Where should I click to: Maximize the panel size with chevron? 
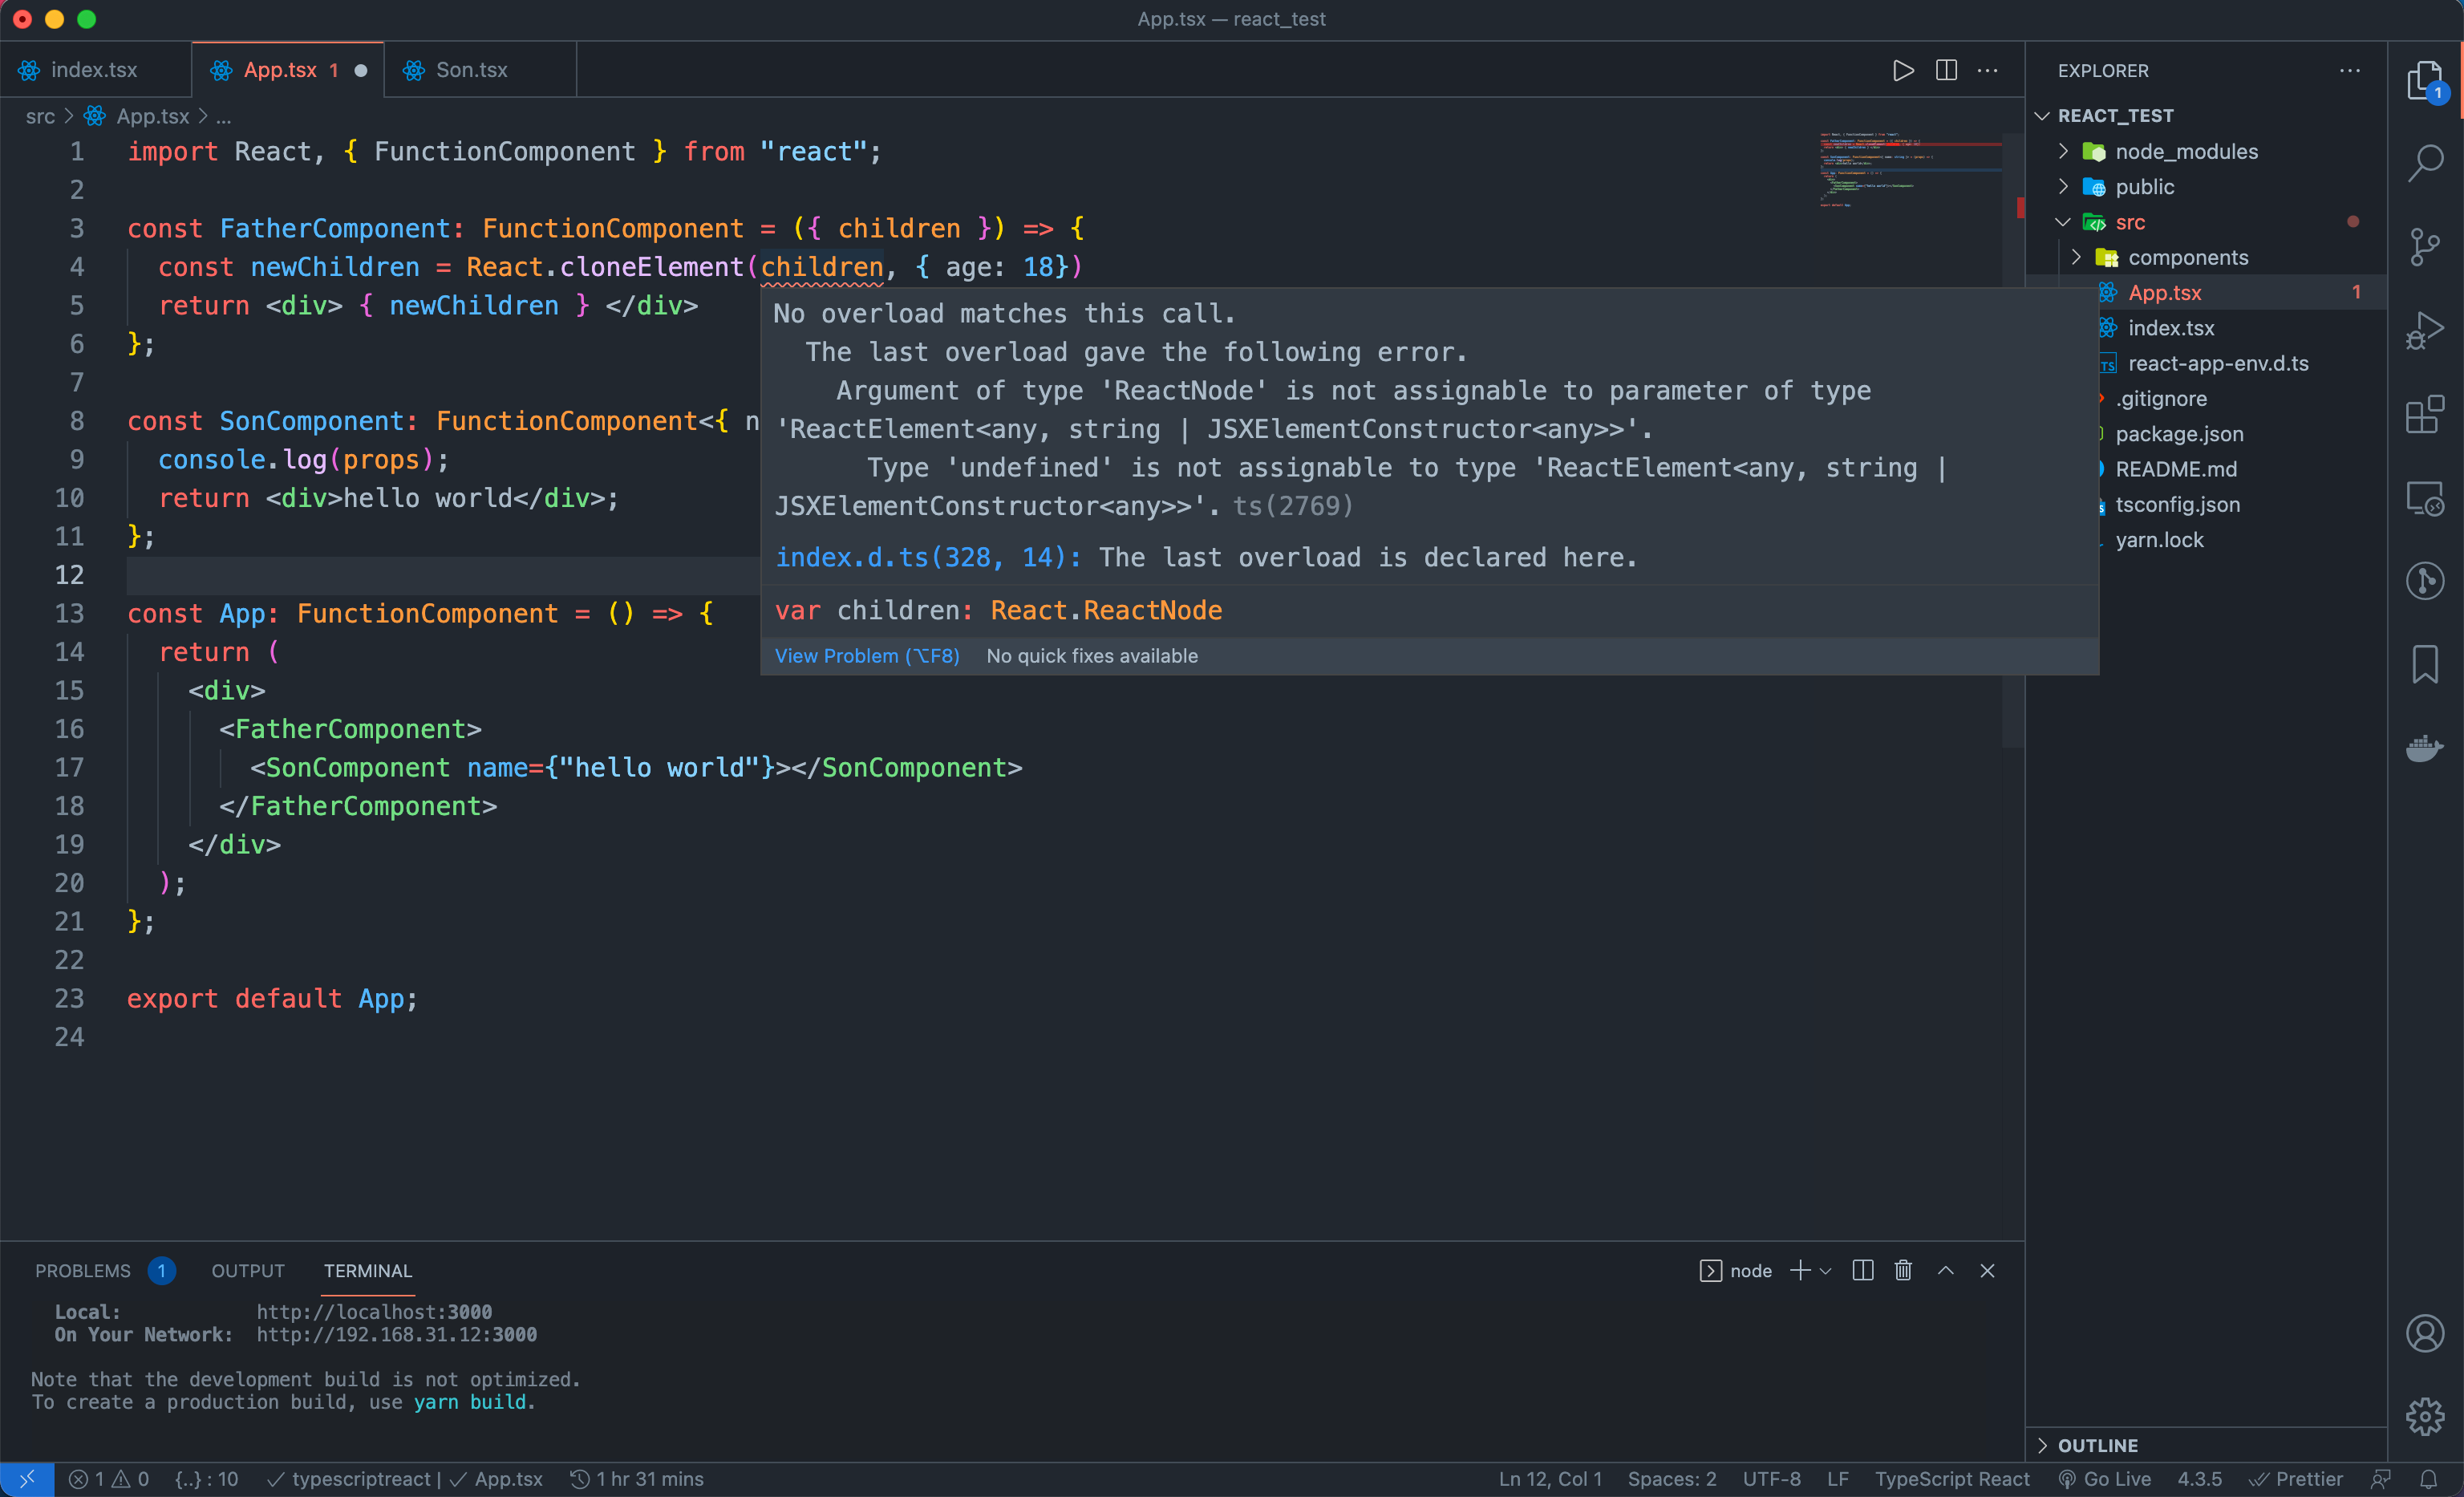1946,1270
